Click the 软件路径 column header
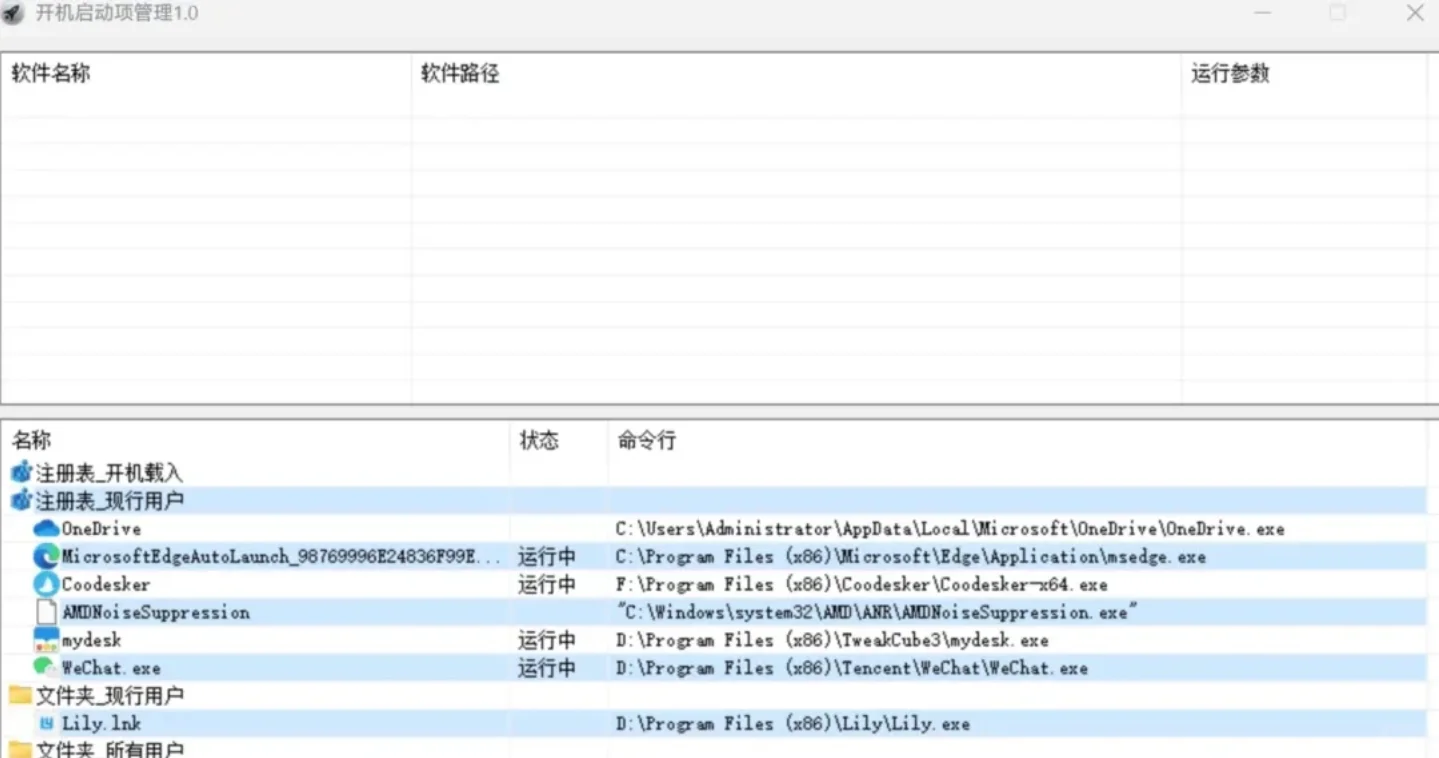 pos(460,73)
